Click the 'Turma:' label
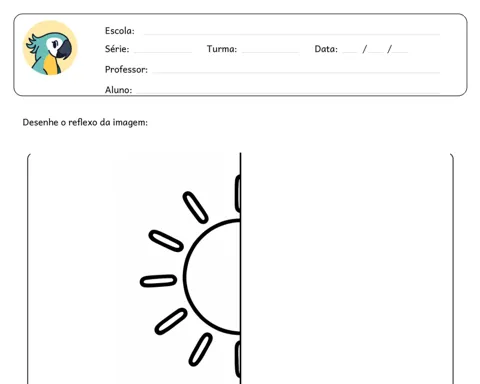The image size is (480, 384). [222, 49]
